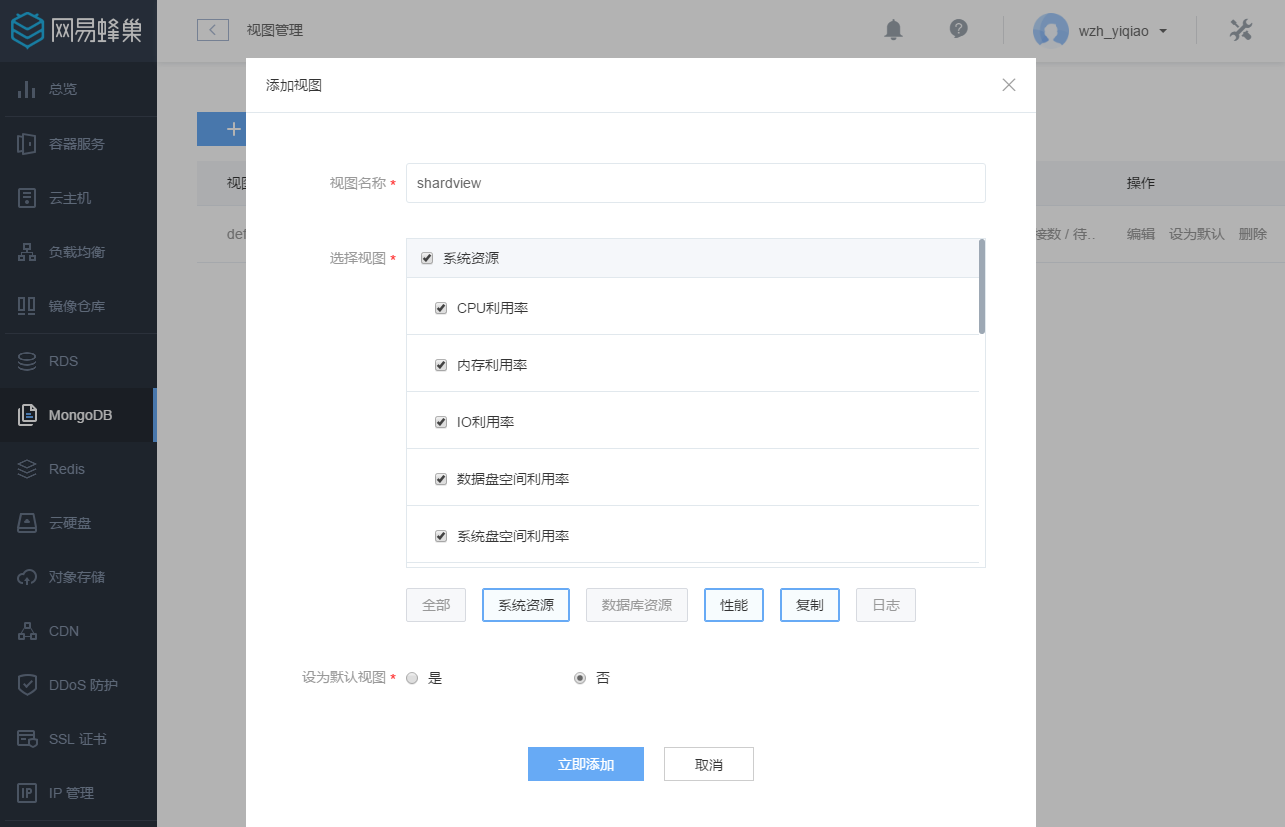Click the back arrow button
This screenshot has height=827, width=1285.
tap(213, 30)
